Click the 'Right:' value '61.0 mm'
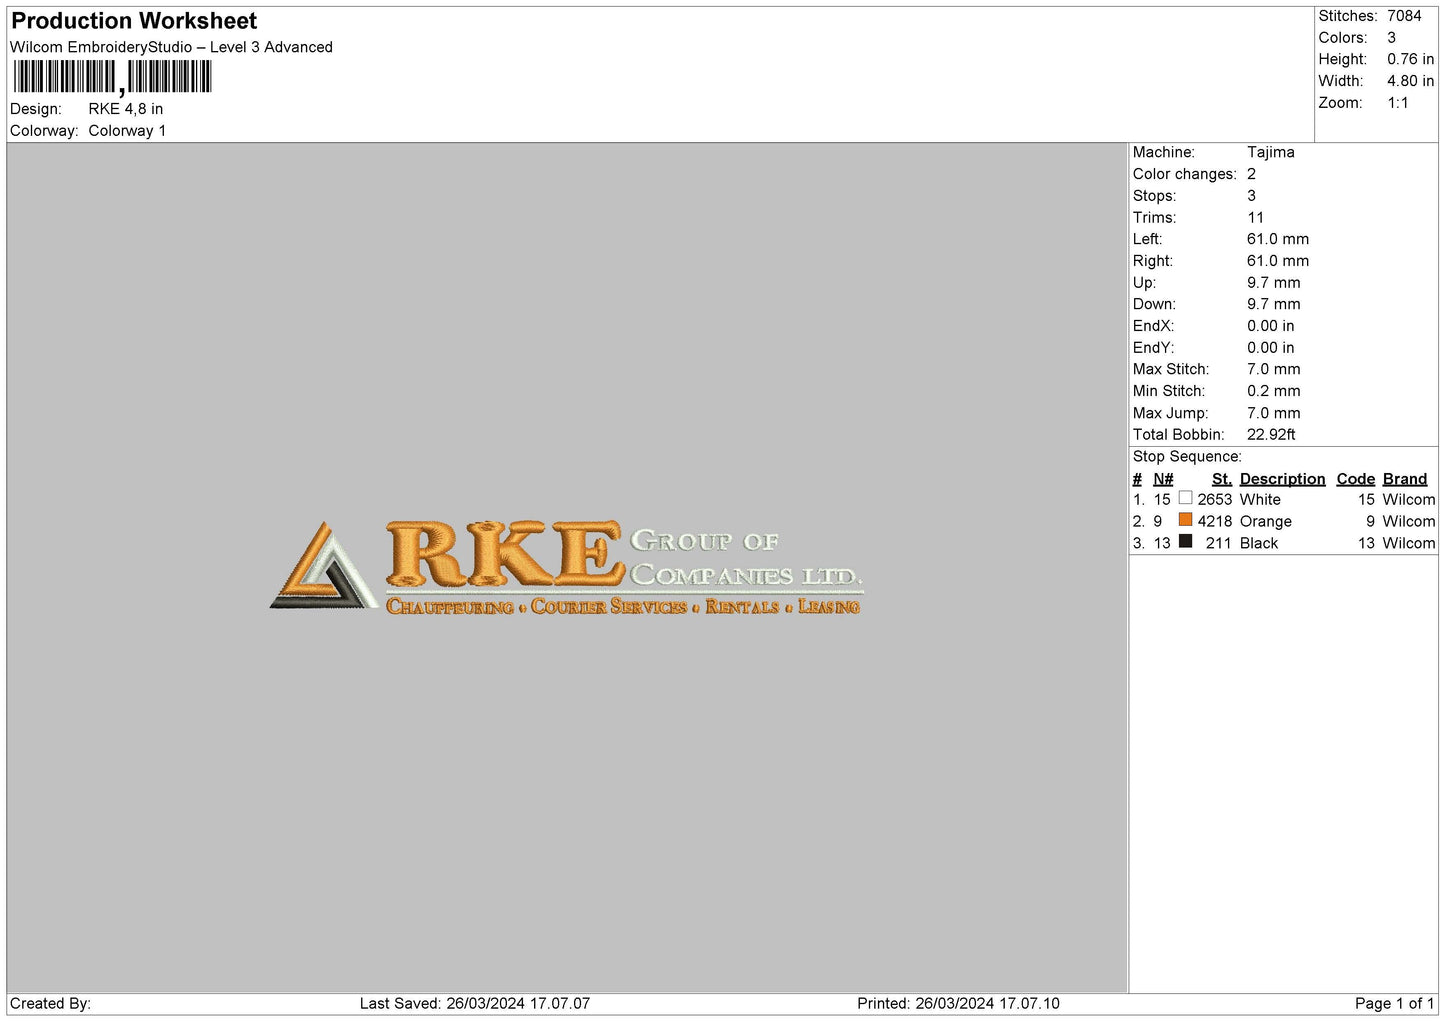Screen dimensions: 1445x1021 pos(1278,261)
